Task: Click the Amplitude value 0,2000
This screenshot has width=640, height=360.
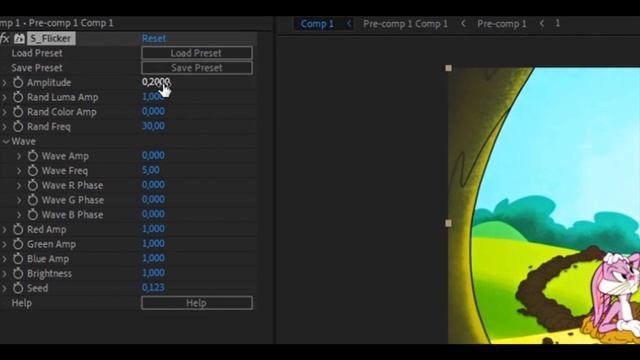Action: [x=156, y=82]
